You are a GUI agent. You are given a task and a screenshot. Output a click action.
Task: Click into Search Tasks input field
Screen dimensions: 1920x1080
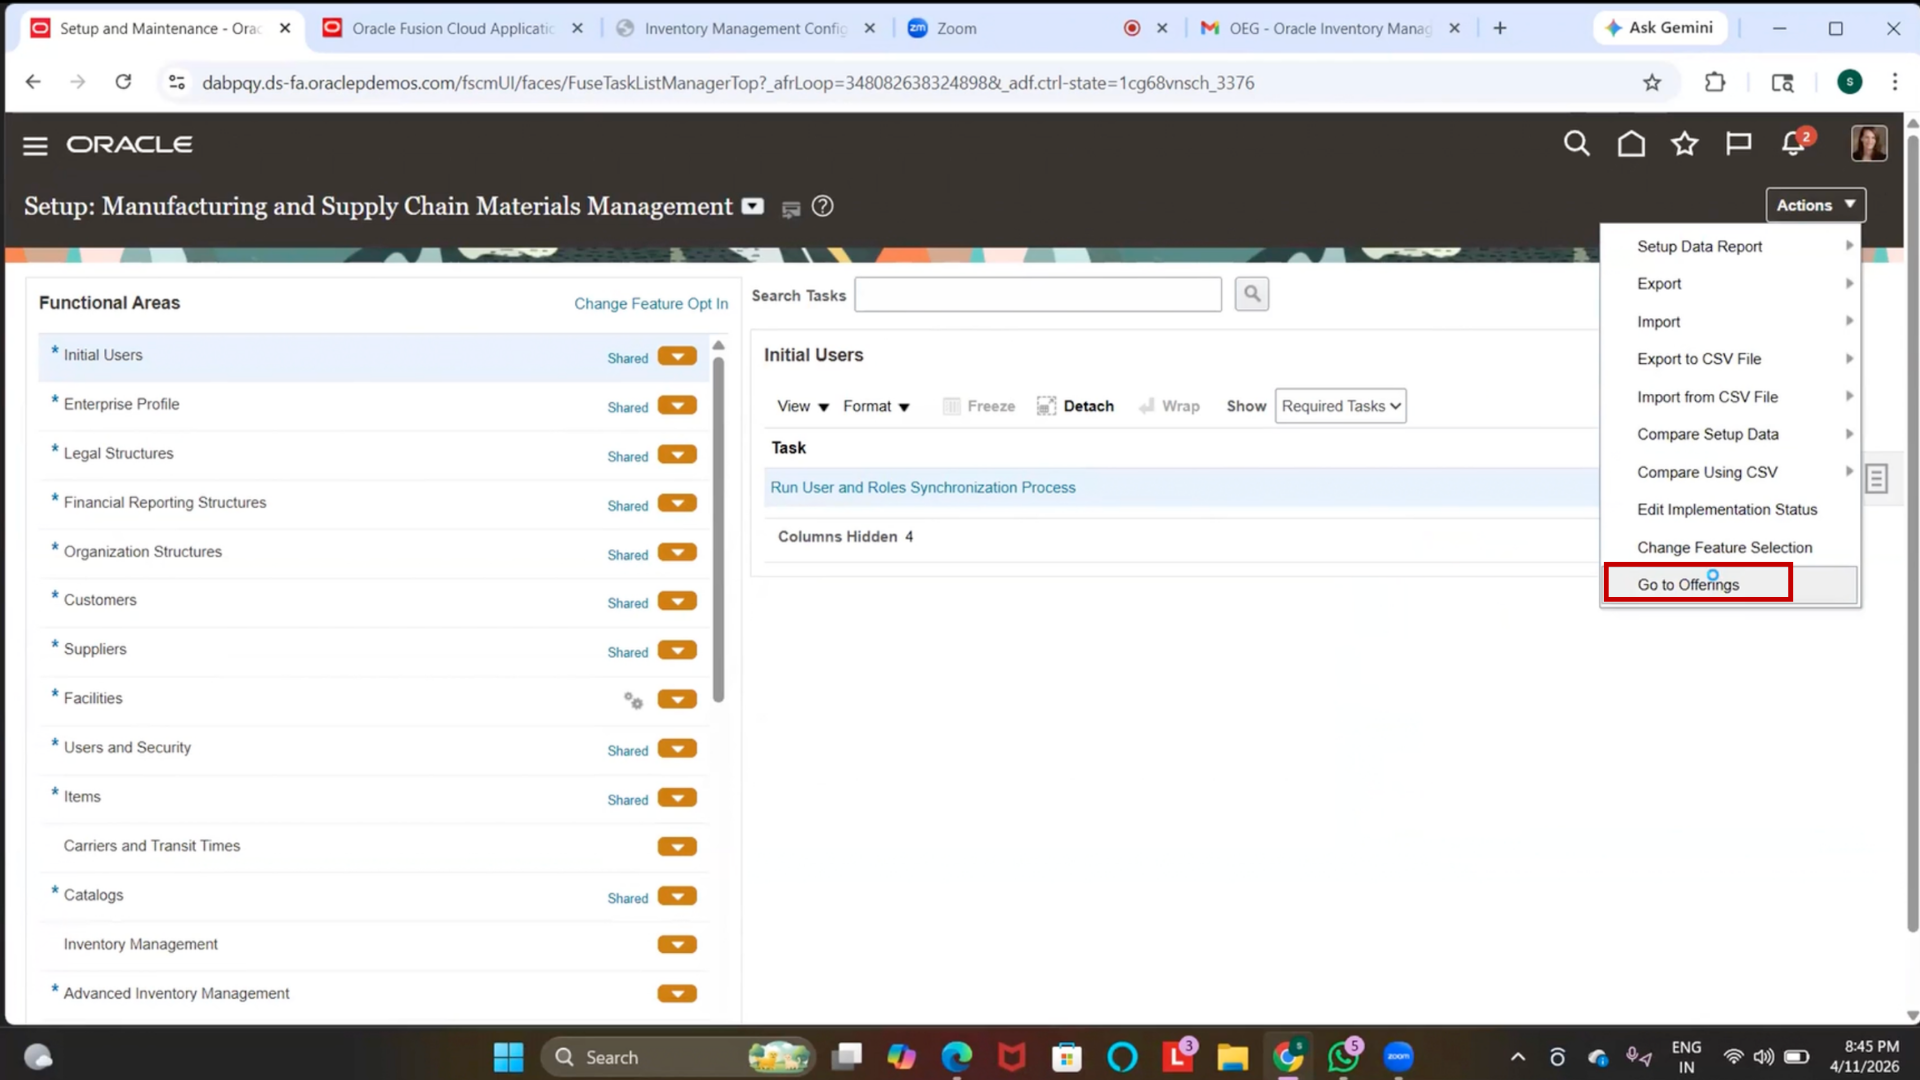(x=1038, y=295)
